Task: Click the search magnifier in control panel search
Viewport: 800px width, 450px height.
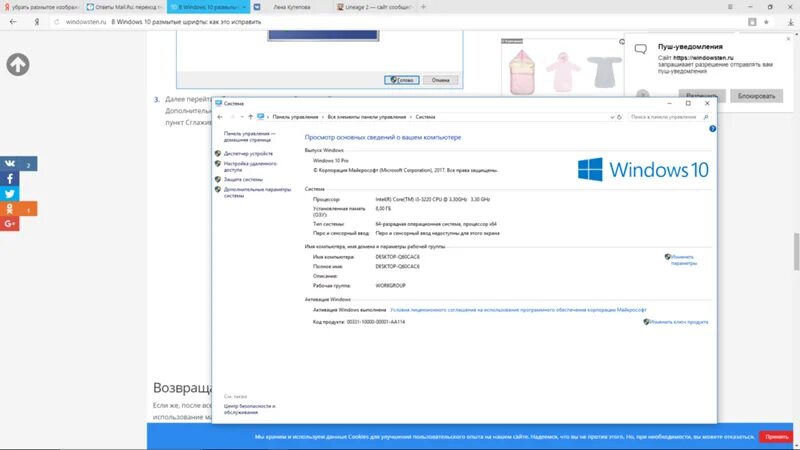Action: (x=706, y=117)
